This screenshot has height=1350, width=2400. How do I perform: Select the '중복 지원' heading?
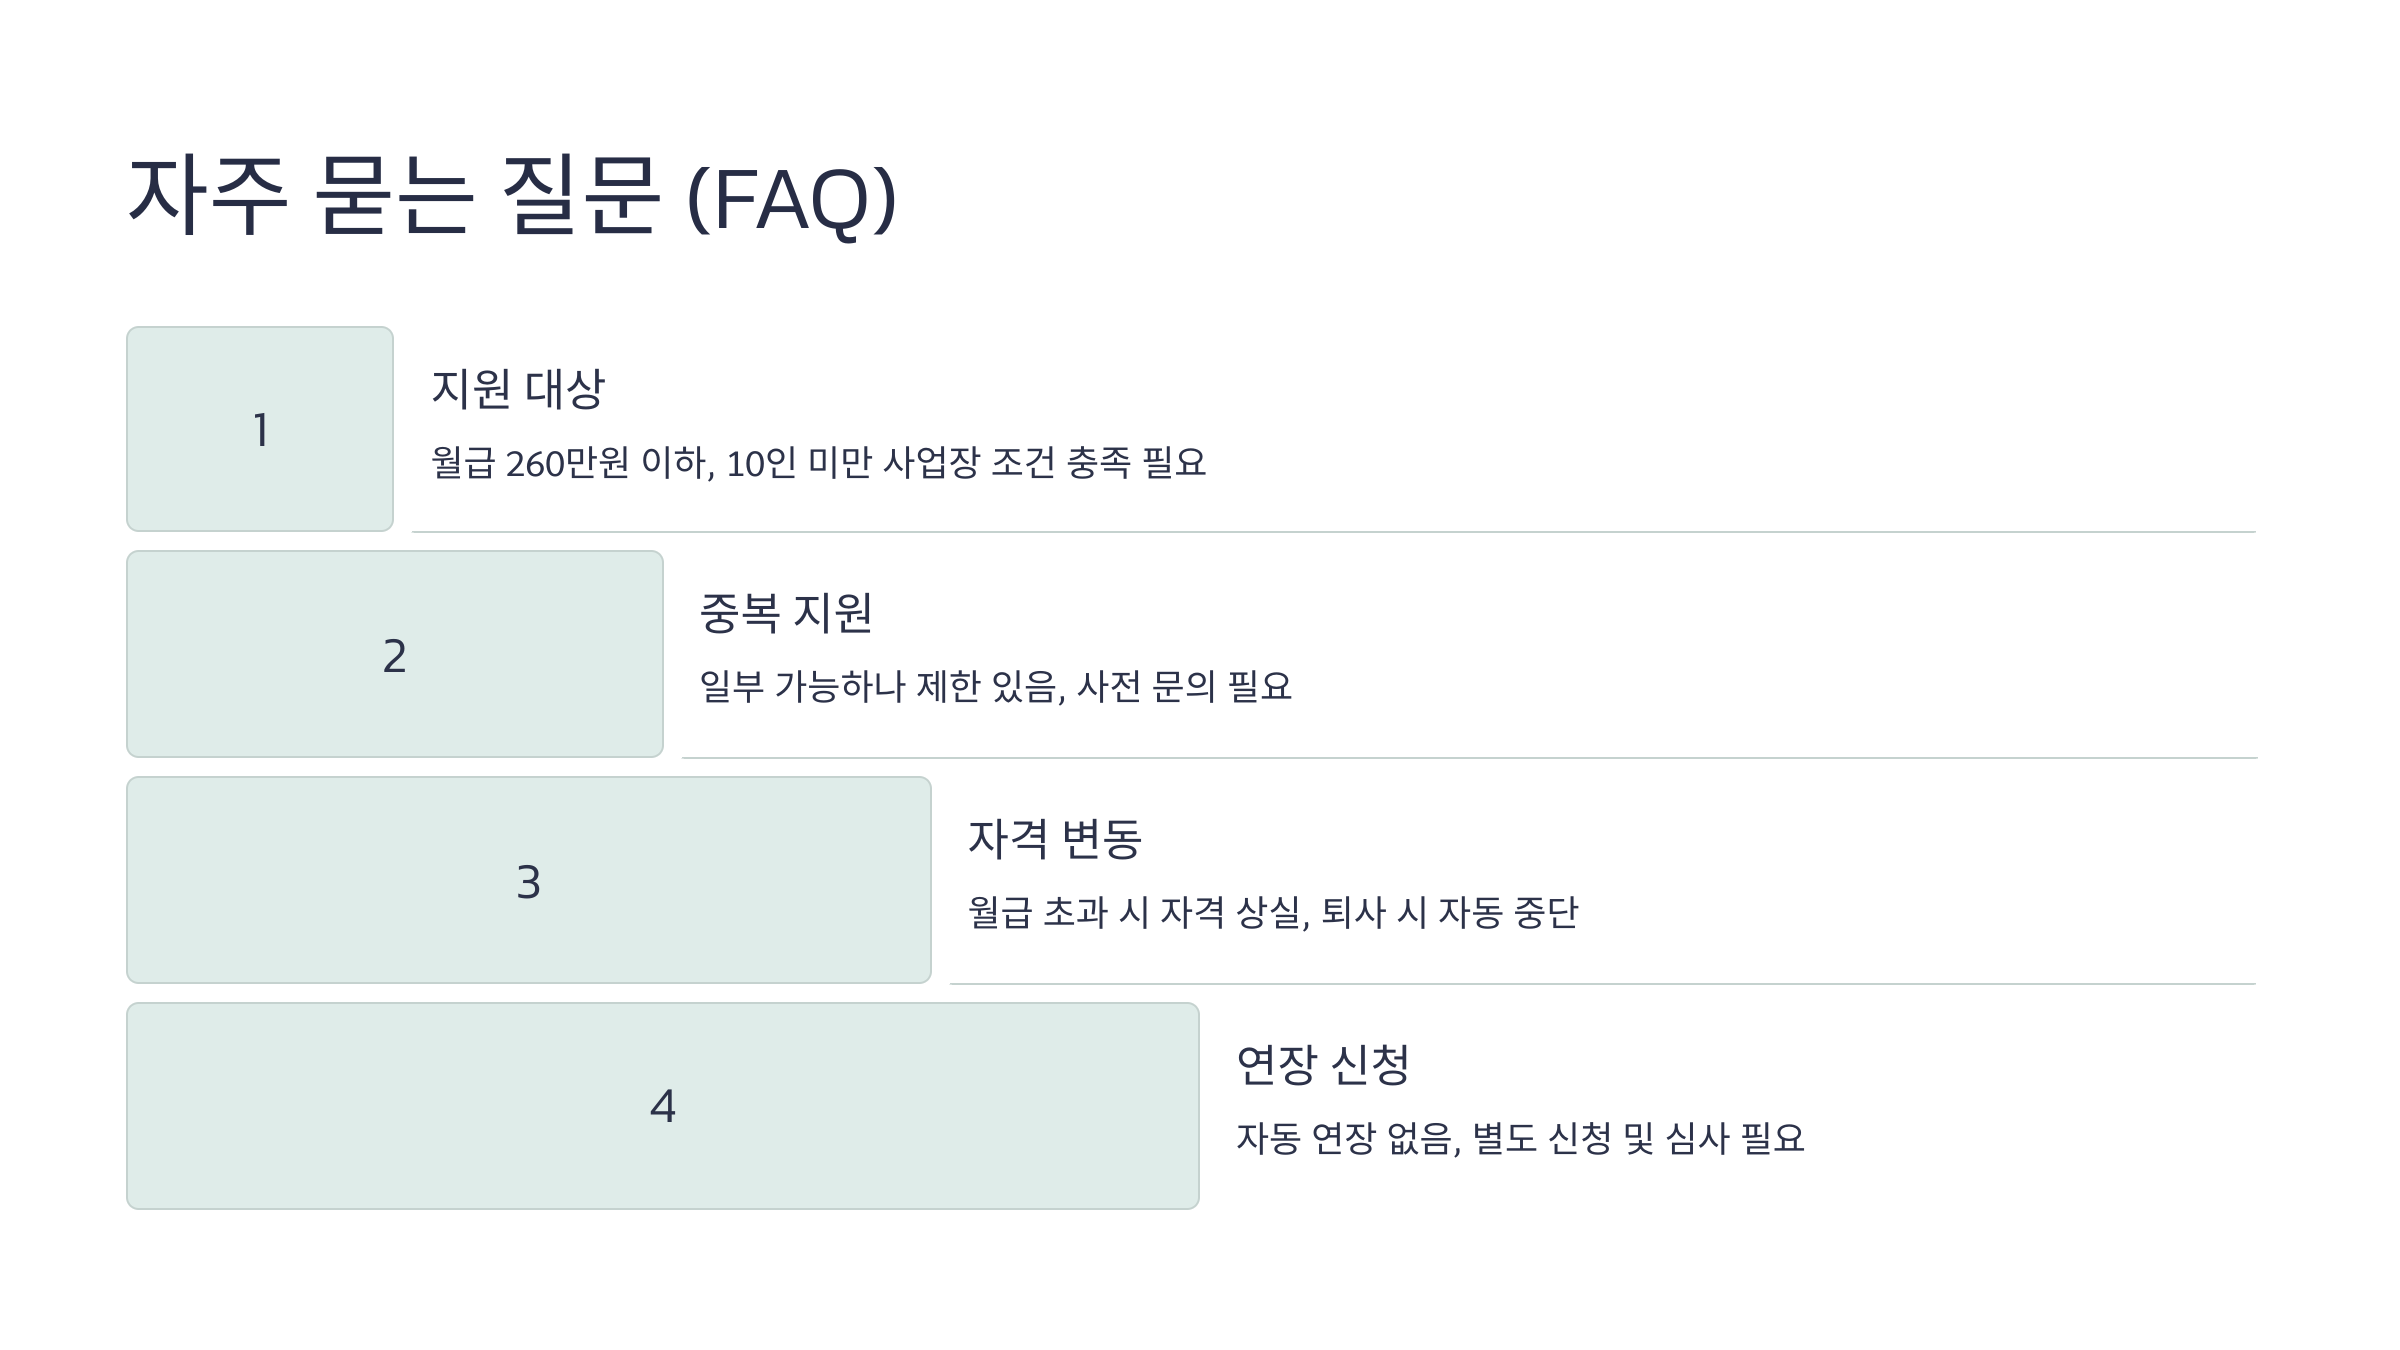pyautogui.click(x=786, y=613)
